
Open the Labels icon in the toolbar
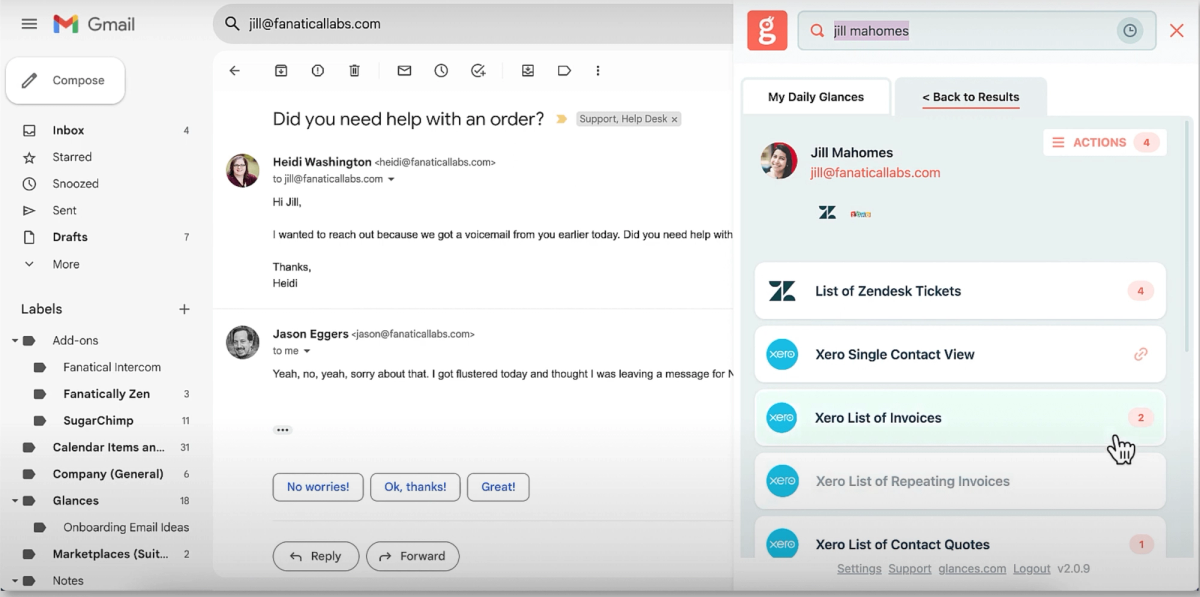tap(564, 71)
